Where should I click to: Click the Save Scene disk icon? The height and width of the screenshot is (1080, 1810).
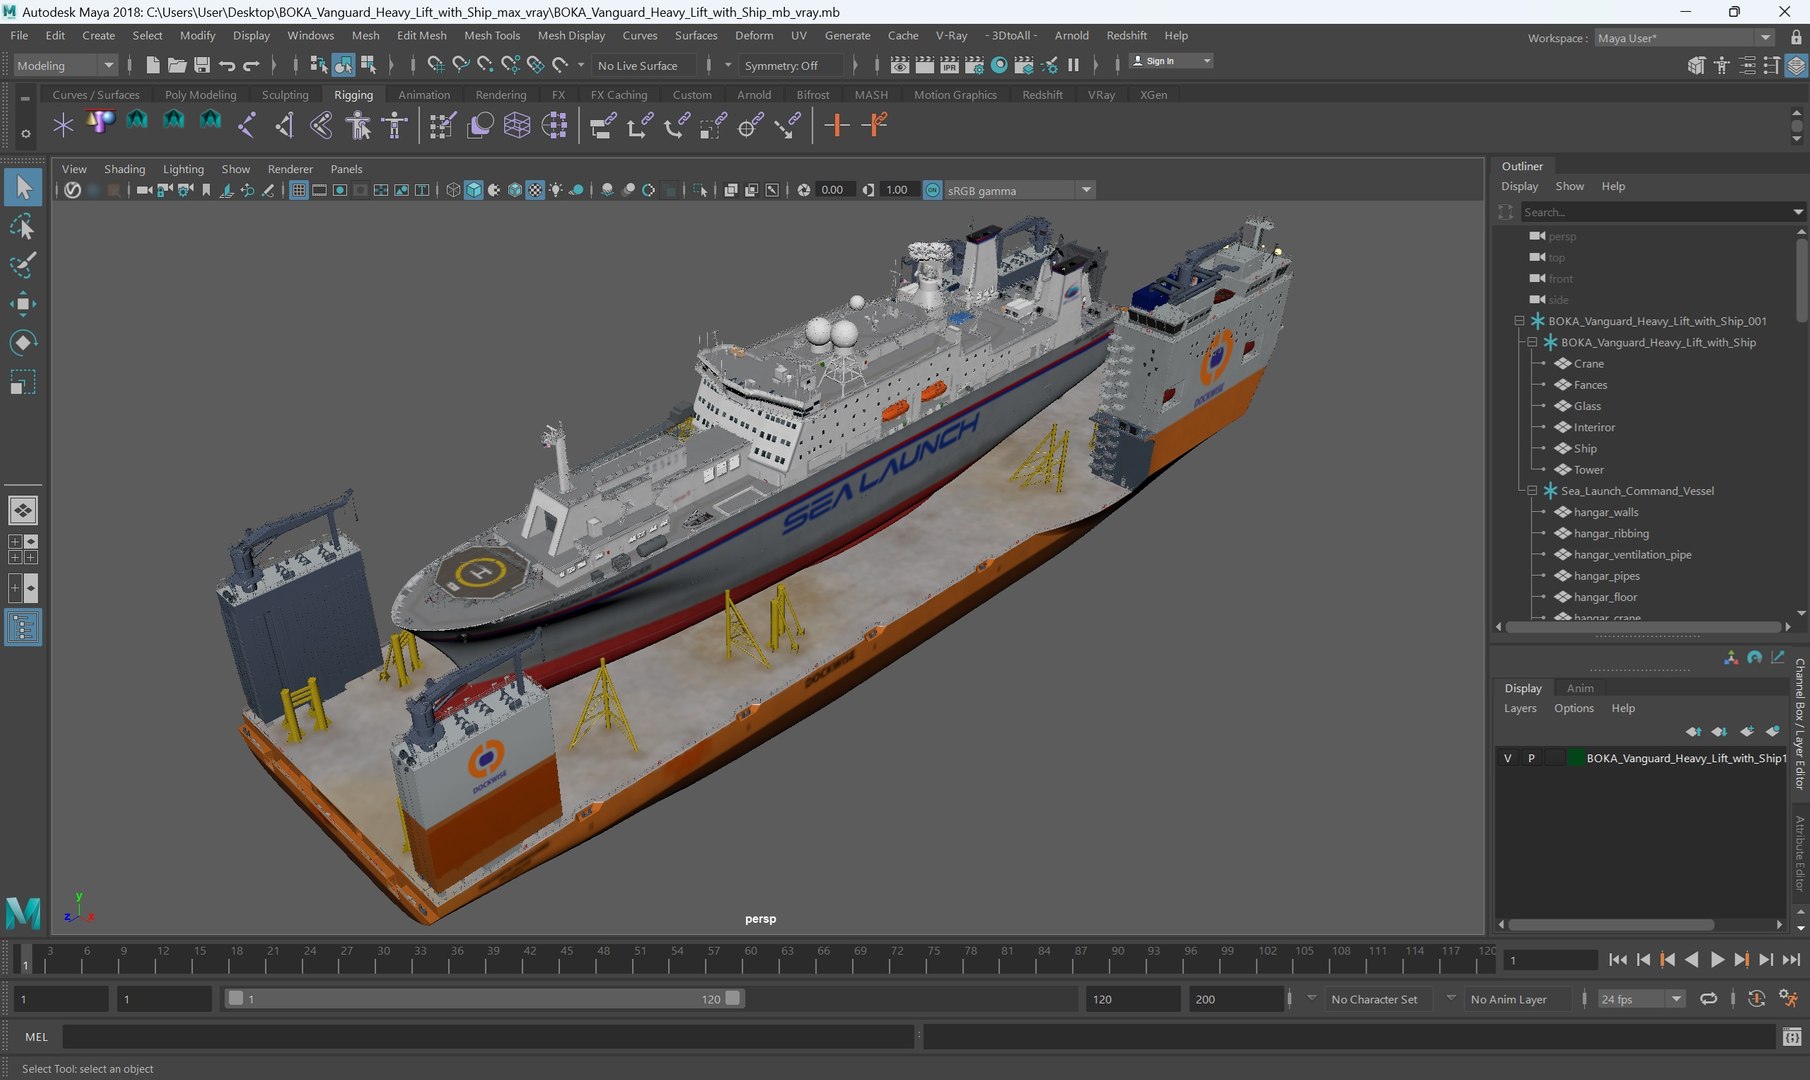pos(202,65)
